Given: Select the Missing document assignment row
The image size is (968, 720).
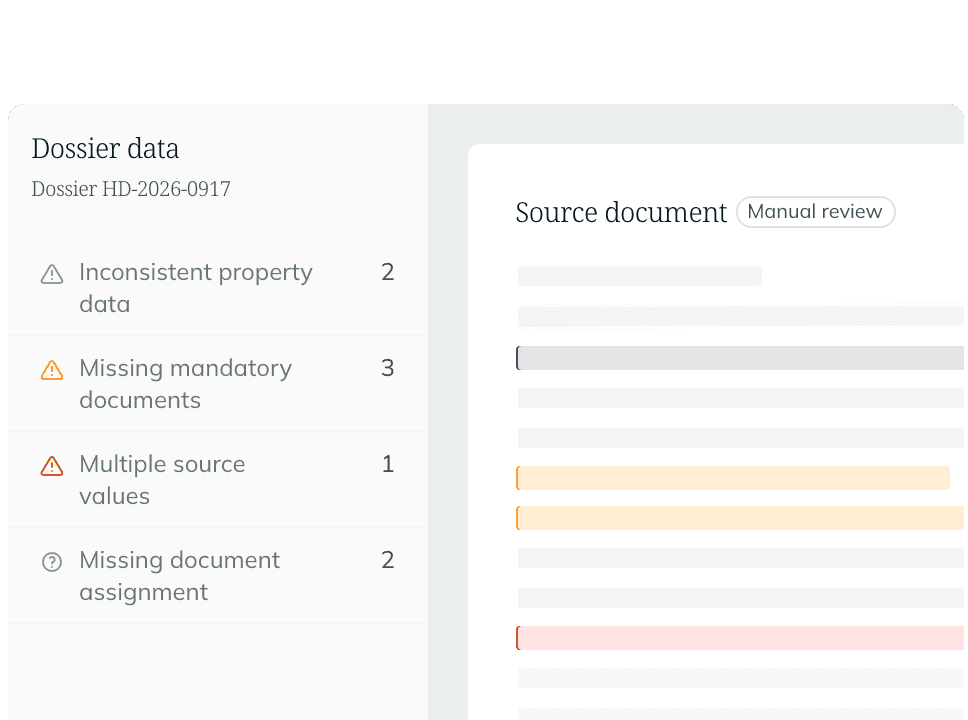Looking at the screenshot, I should 218,576.
